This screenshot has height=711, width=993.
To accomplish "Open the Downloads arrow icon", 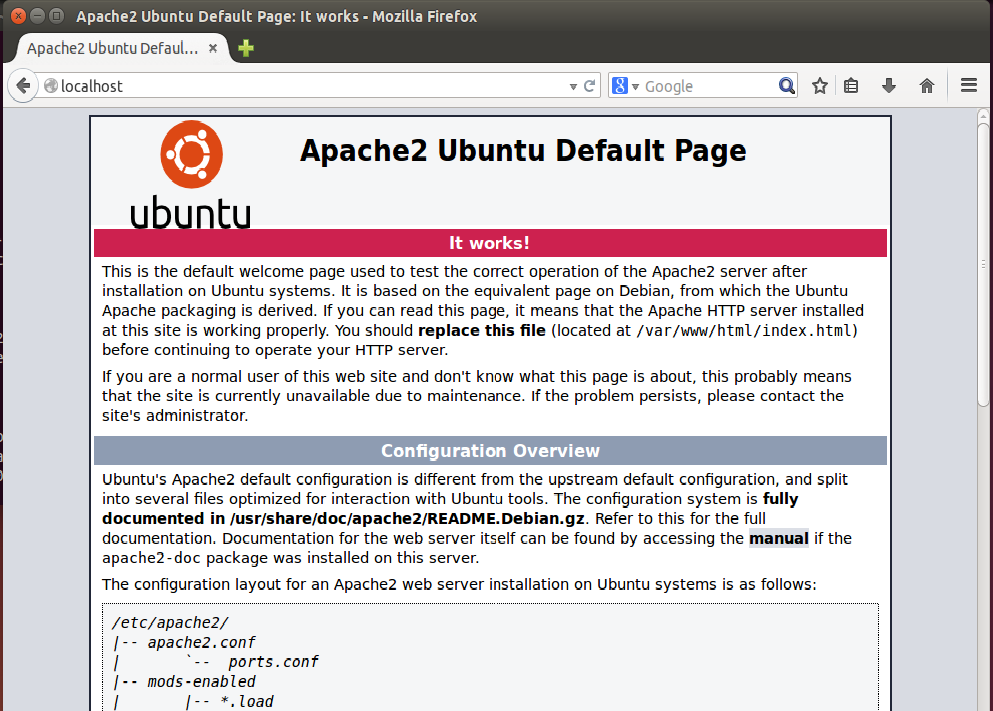I will [888, 86].
